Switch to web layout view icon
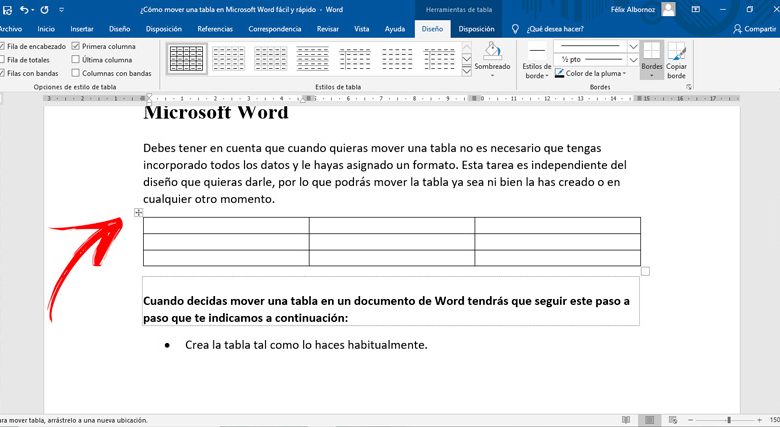The height and width of the screenshot is (427, 780). 673,420
